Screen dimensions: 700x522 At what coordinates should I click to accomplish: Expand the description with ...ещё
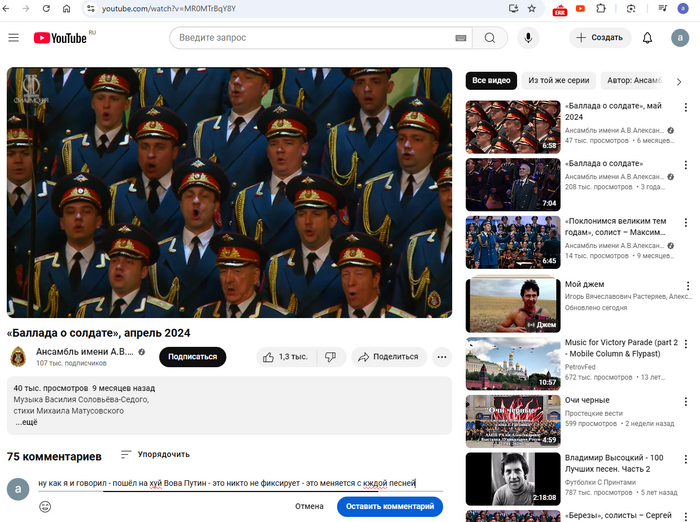[x=27, y=422]
